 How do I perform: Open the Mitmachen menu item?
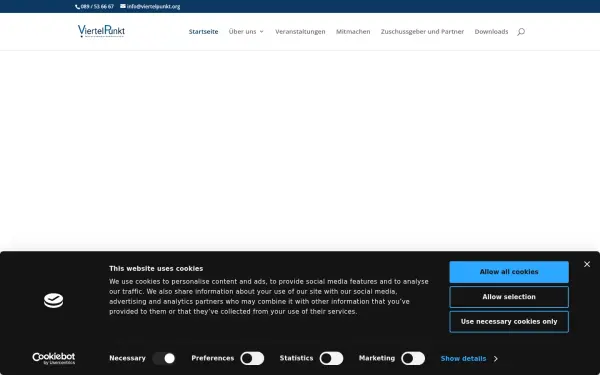[353, 32]
